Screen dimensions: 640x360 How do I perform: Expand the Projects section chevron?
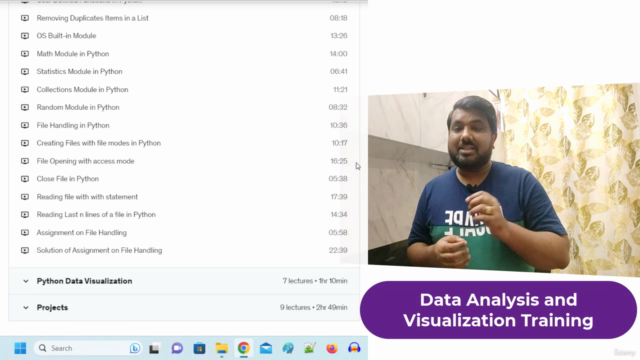pos(26,308)
